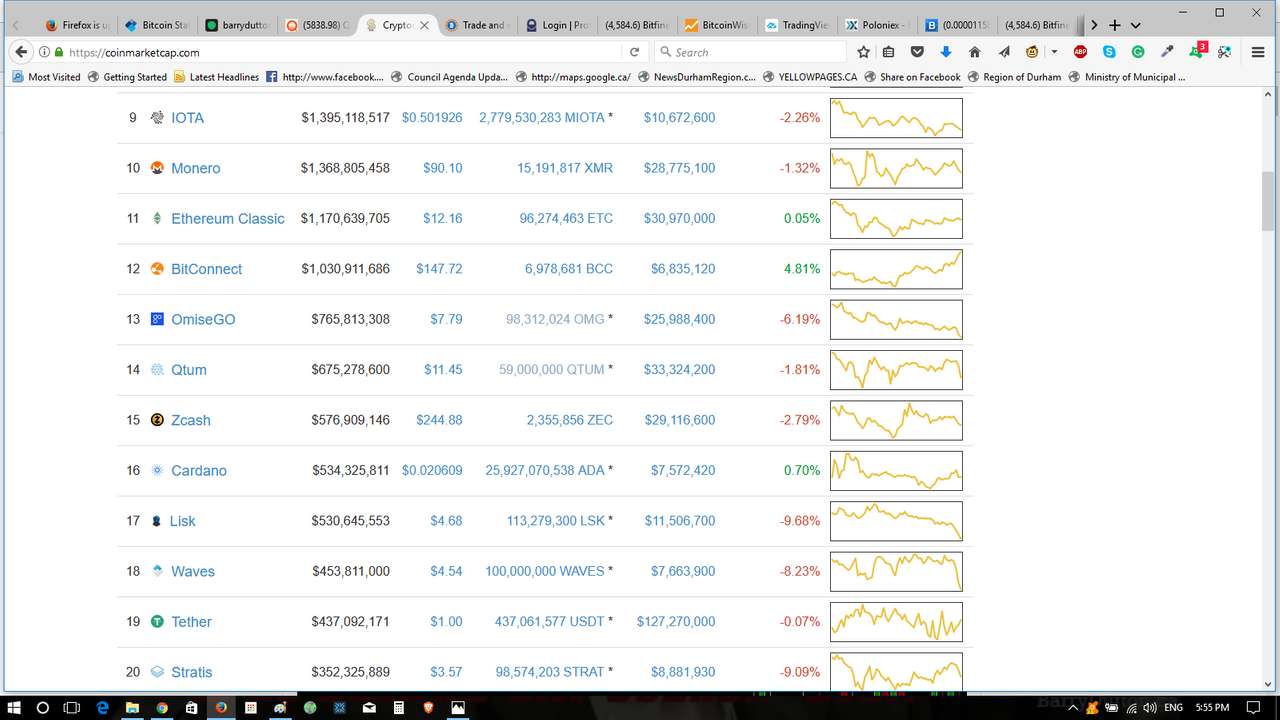The image size is (1280, 720).
Task: Open the Most Visited bookmarks folder
Action: [46, 77]
